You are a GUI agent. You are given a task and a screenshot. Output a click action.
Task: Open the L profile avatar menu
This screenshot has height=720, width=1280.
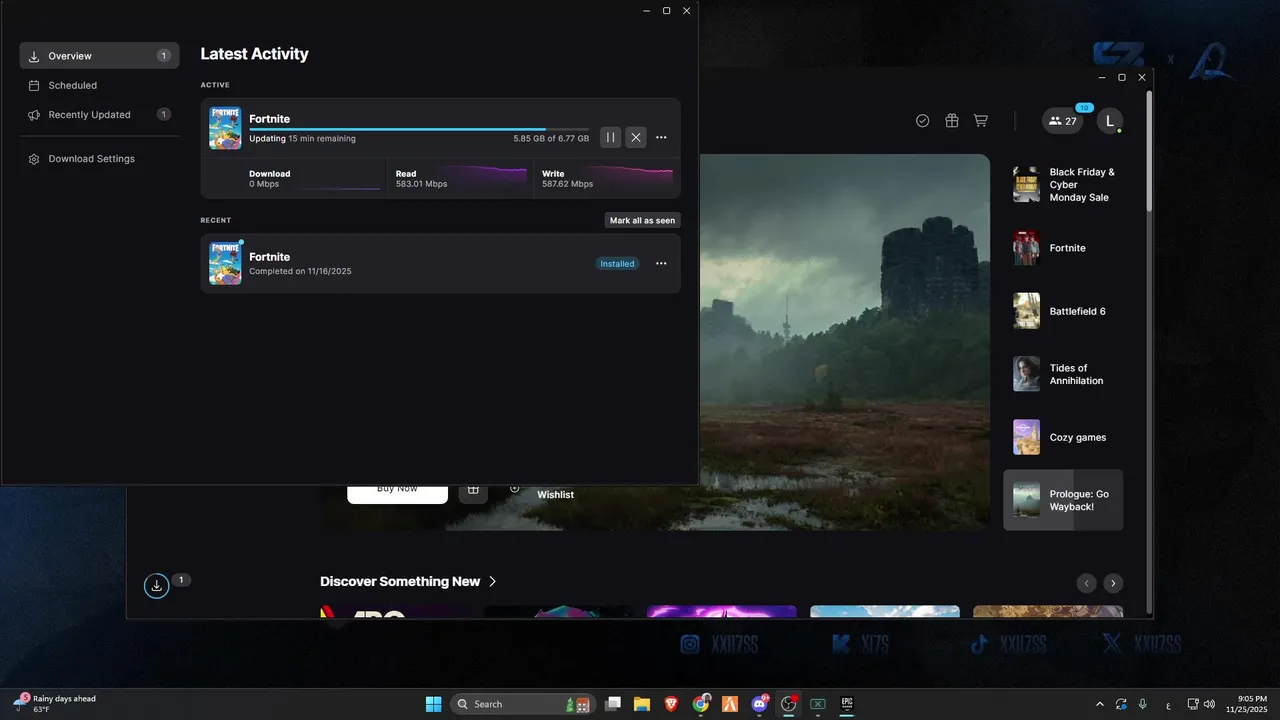pyautogui.click(x=1109, y=121)
